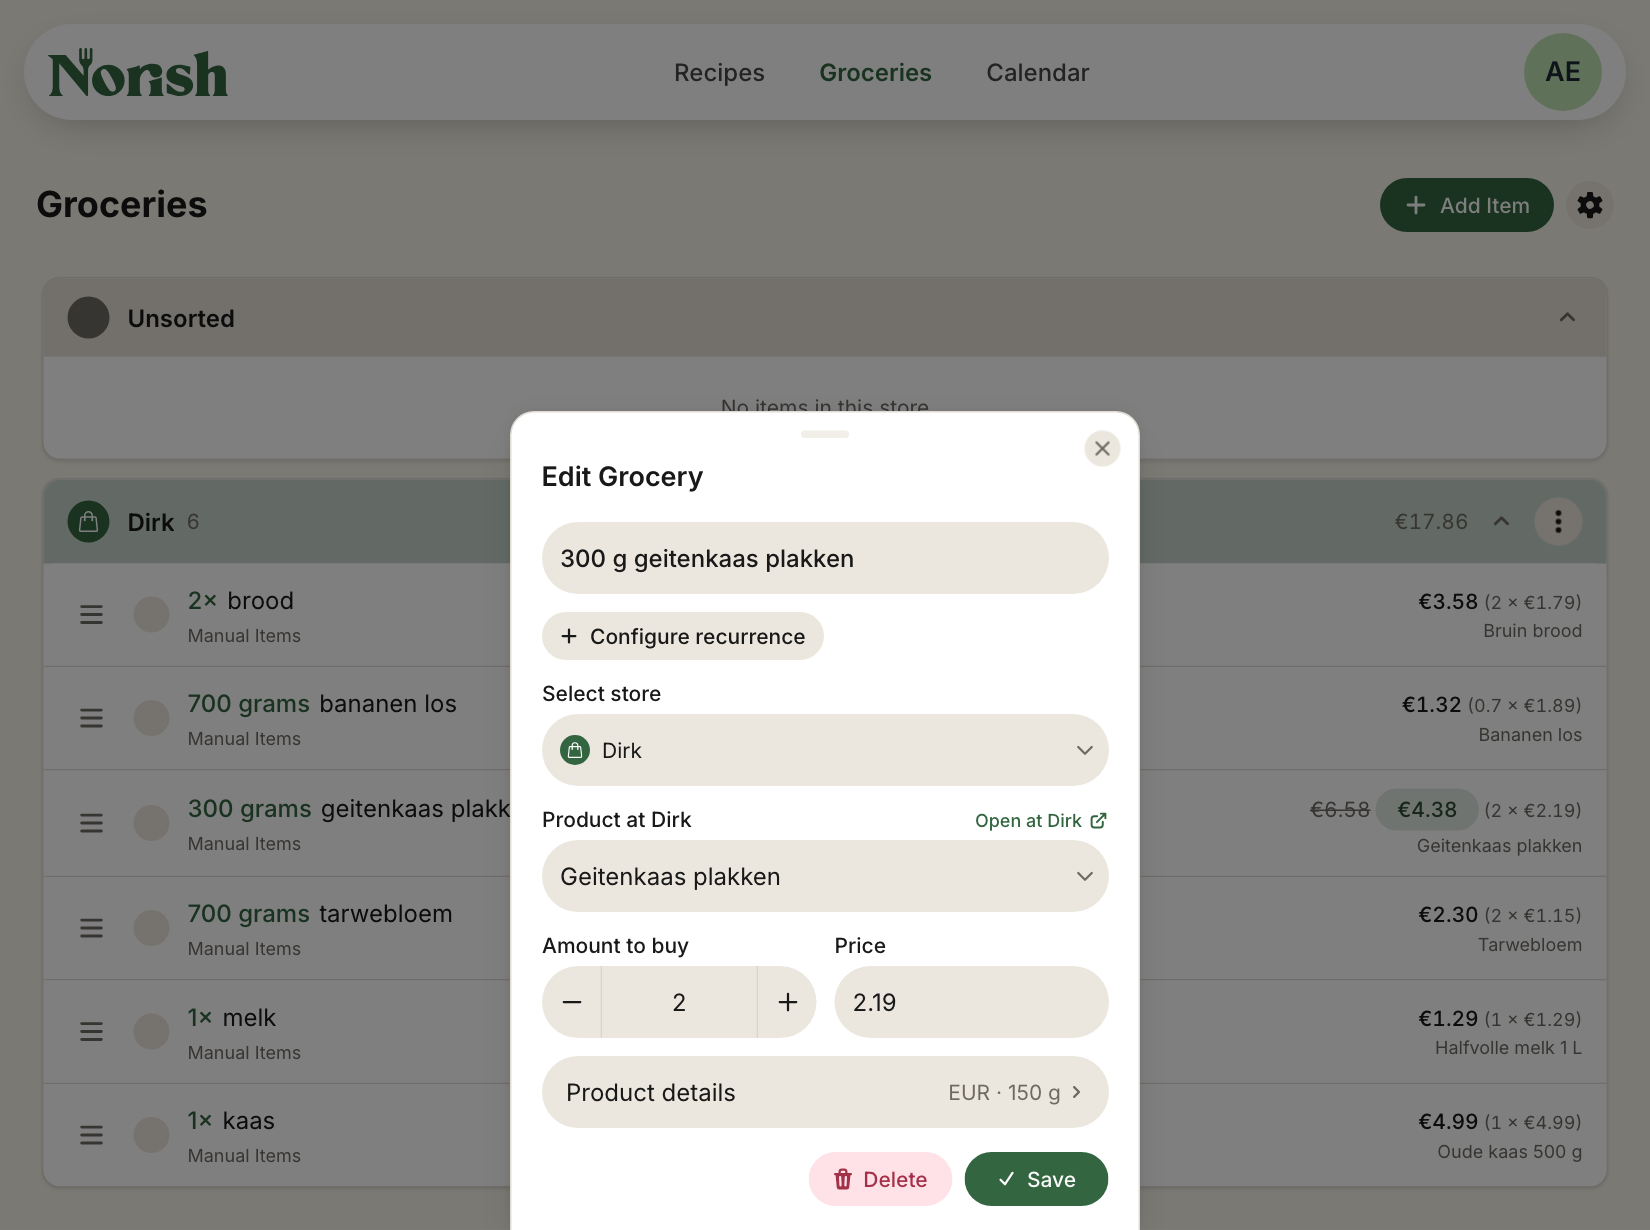
Task: Click 'Bruin brood' product label
Action: pos(1532,631)
